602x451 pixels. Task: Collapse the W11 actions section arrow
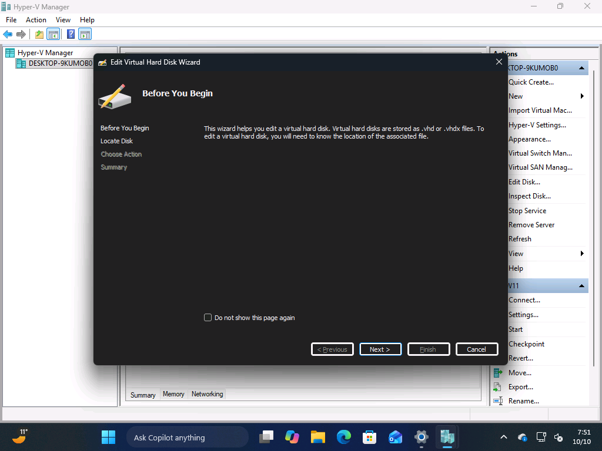(x=582, y=286)
